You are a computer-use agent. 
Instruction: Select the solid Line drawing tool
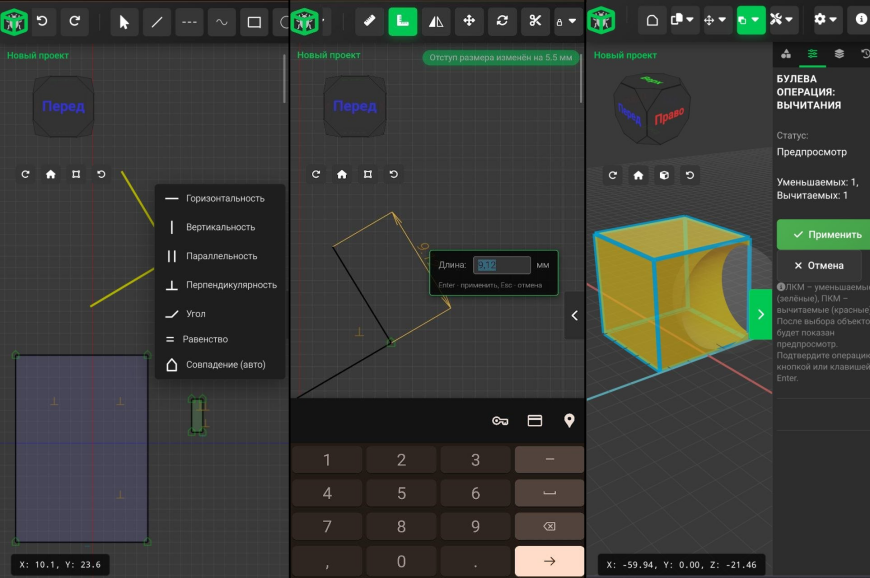click(157, 22)
